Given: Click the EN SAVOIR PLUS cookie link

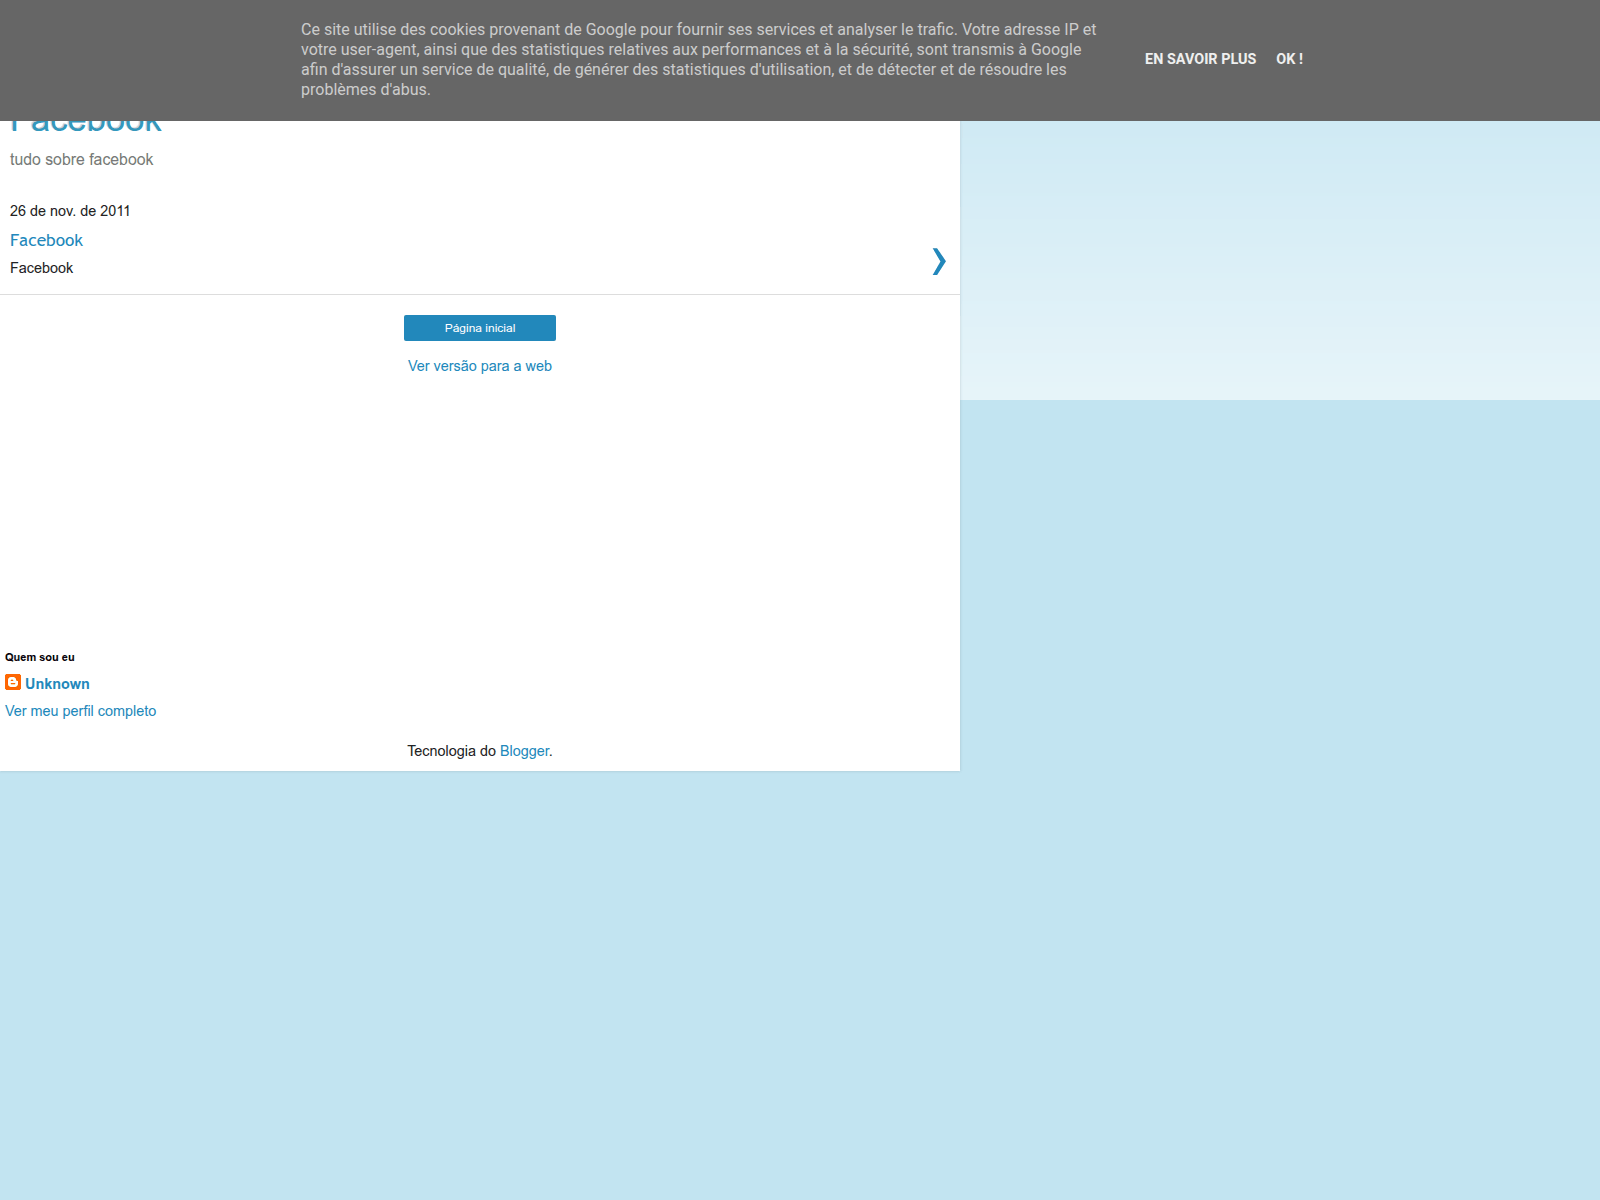Looking at the screenshot, I should pyautogui.click(x=1200, y=59).
